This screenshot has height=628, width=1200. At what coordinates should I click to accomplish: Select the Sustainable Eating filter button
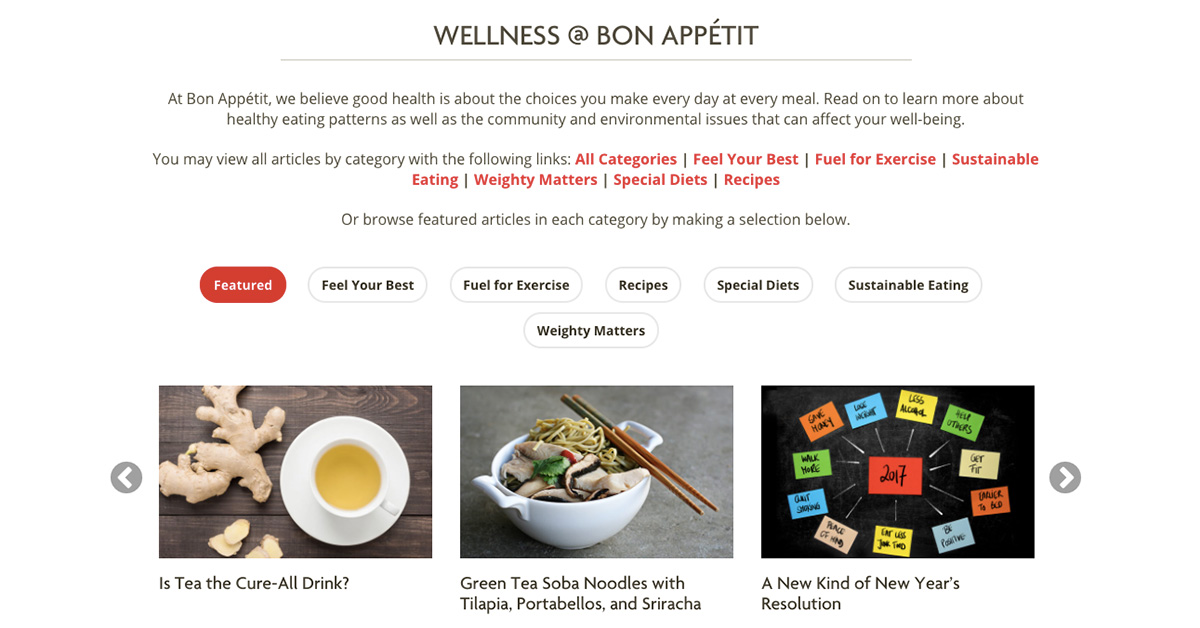pos(908,285)
